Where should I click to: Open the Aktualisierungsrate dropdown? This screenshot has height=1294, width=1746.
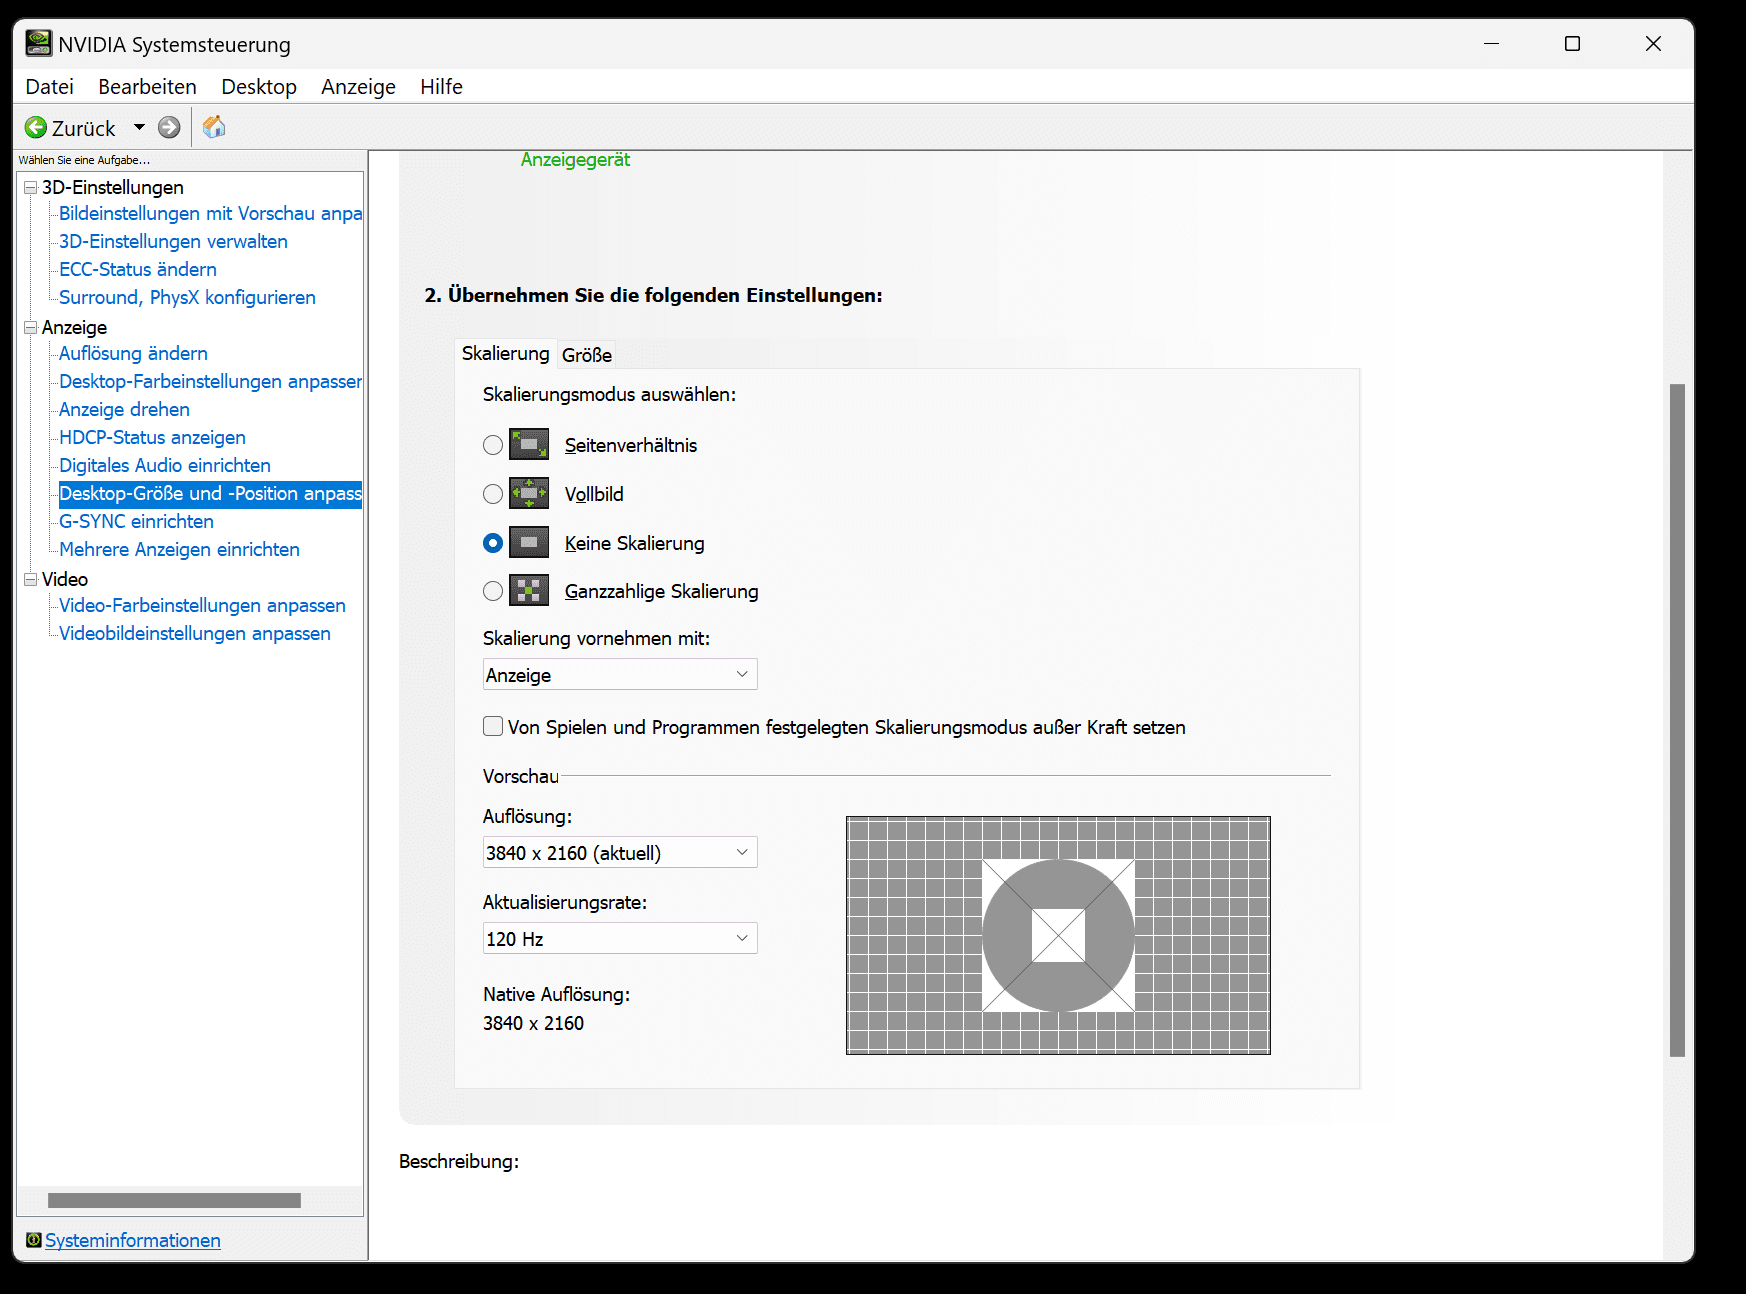click(620, 938)
